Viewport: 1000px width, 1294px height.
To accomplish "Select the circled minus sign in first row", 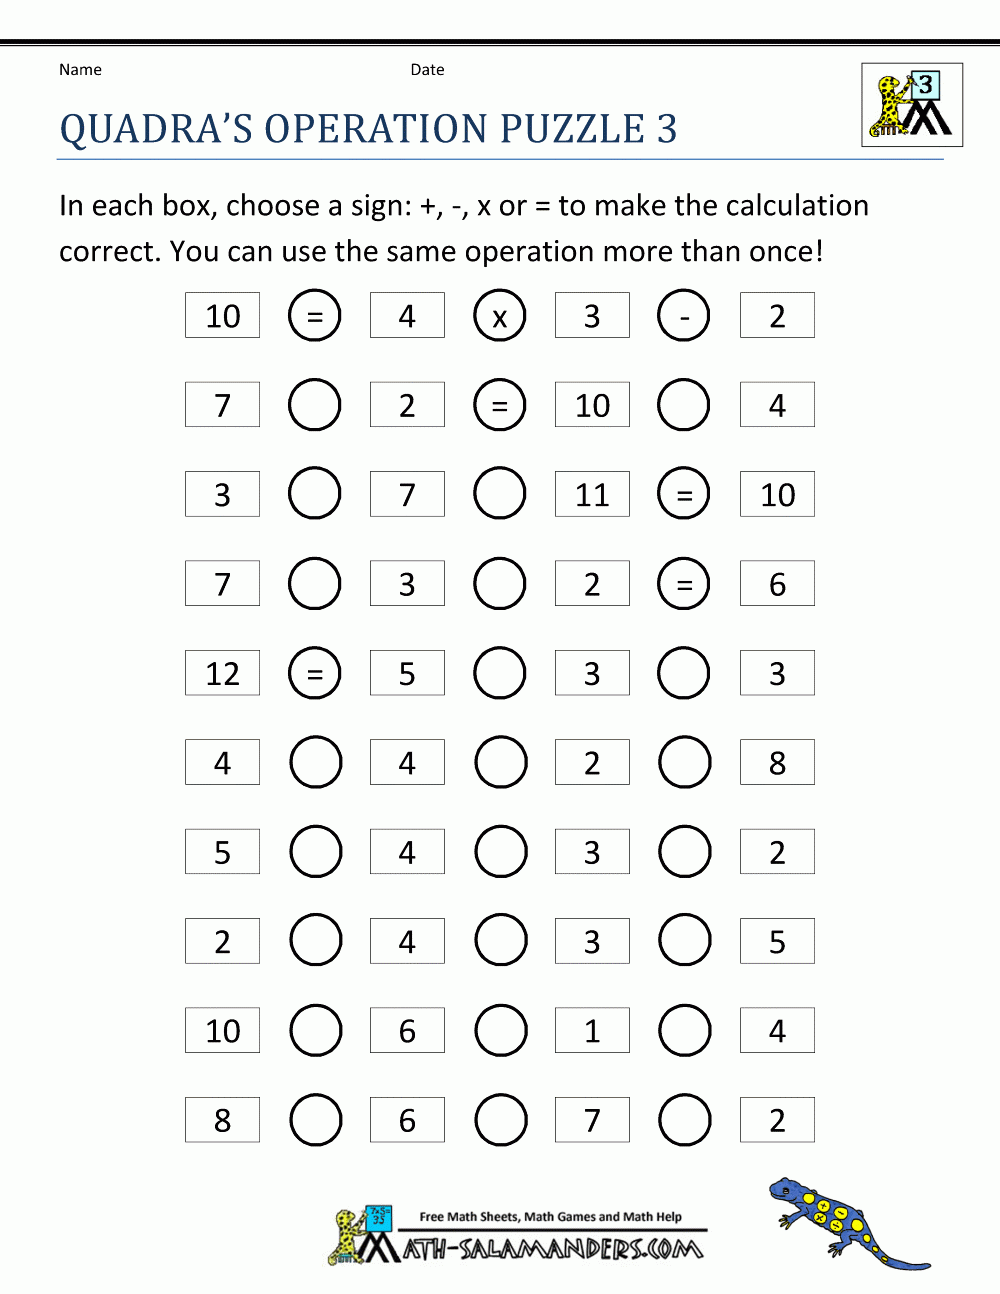I will (684, 316).
